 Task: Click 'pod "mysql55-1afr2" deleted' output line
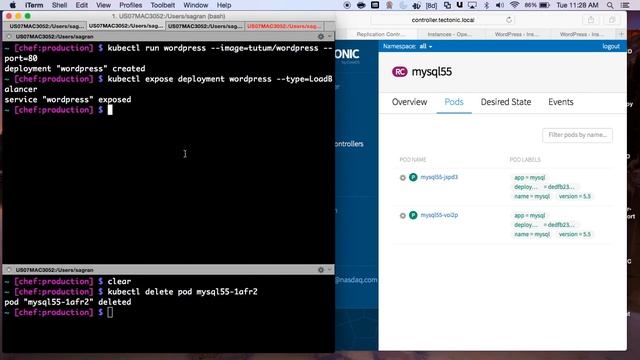coord(68,302)
